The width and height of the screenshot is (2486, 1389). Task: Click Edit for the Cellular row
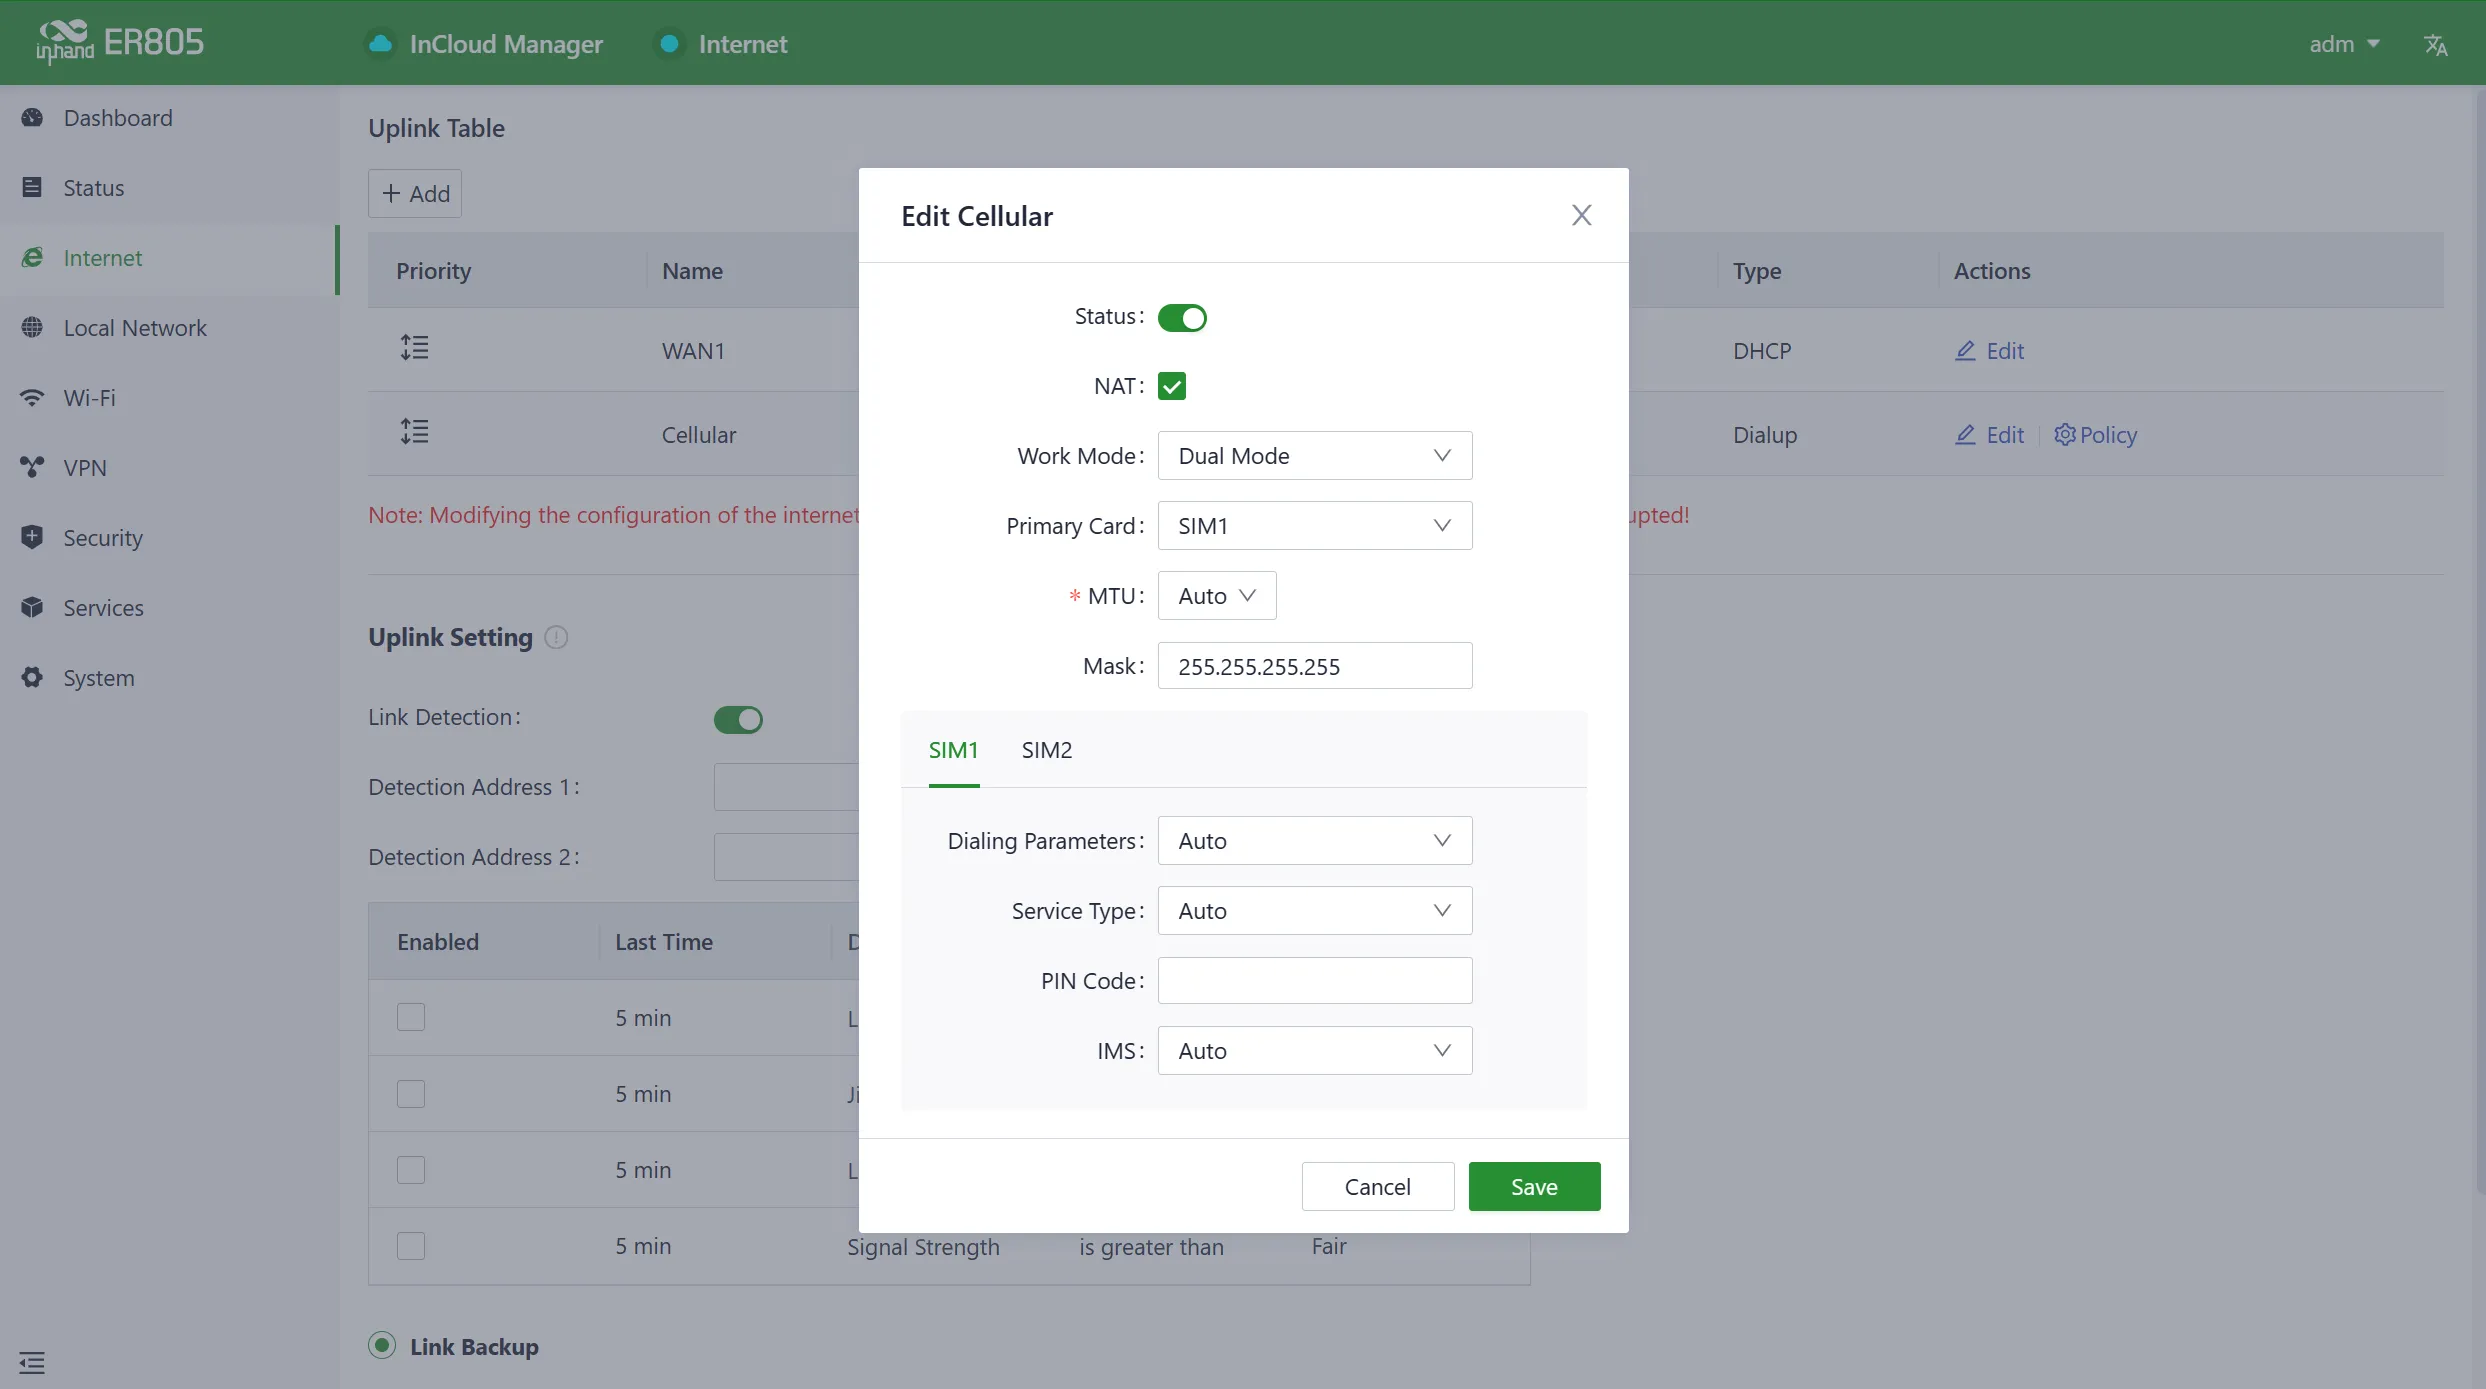(x=1989, y=435)
